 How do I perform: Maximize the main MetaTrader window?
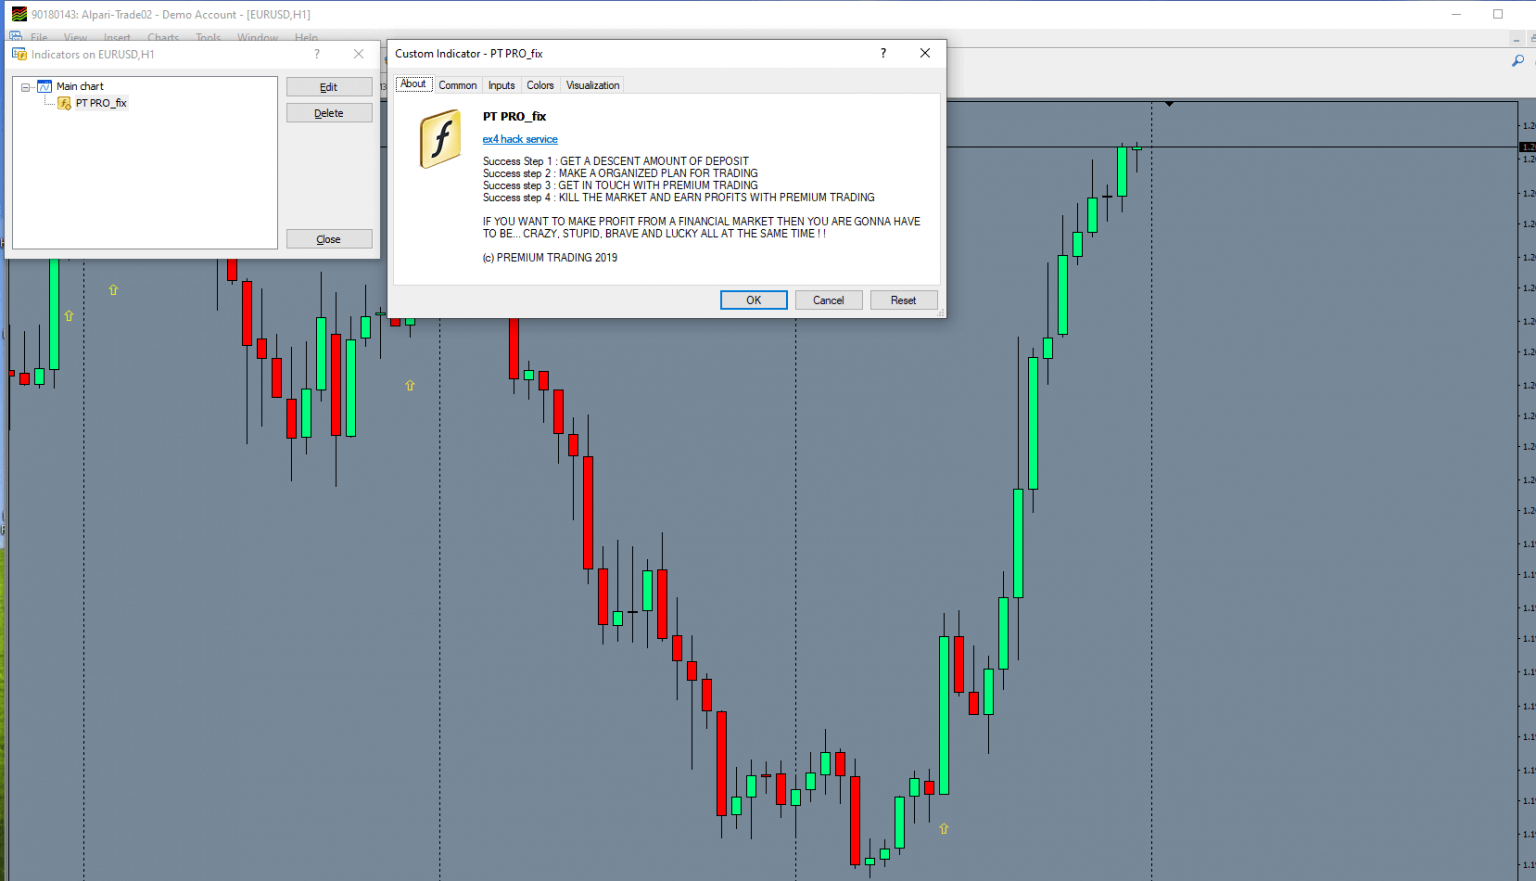(x=1498, y=14)
